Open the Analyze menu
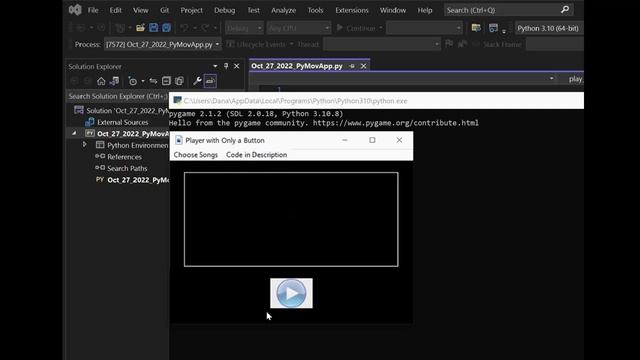Image resolution: width=640 pixels, height=360 pixels. (x=283, y=10)
